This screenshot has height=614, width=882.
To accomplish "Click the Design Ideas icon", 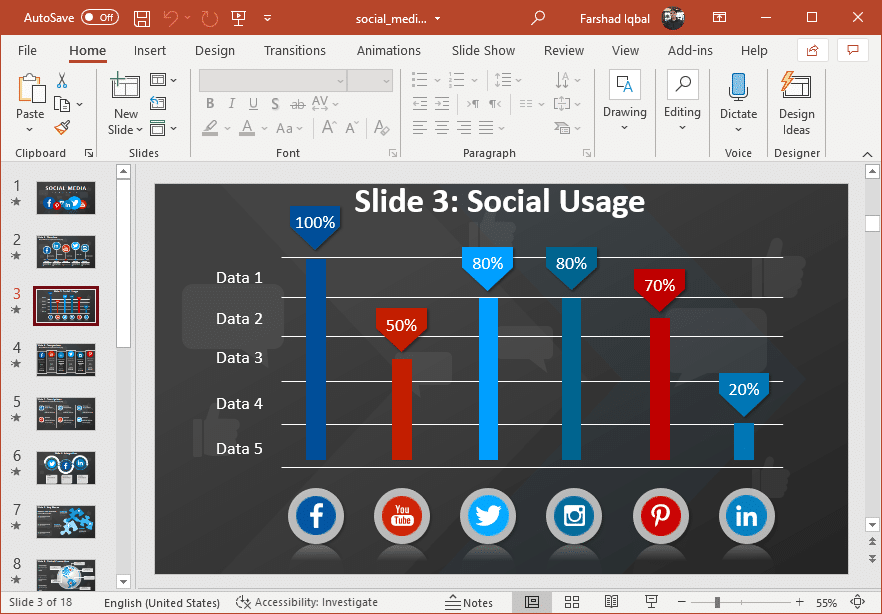I will (796, 88).
